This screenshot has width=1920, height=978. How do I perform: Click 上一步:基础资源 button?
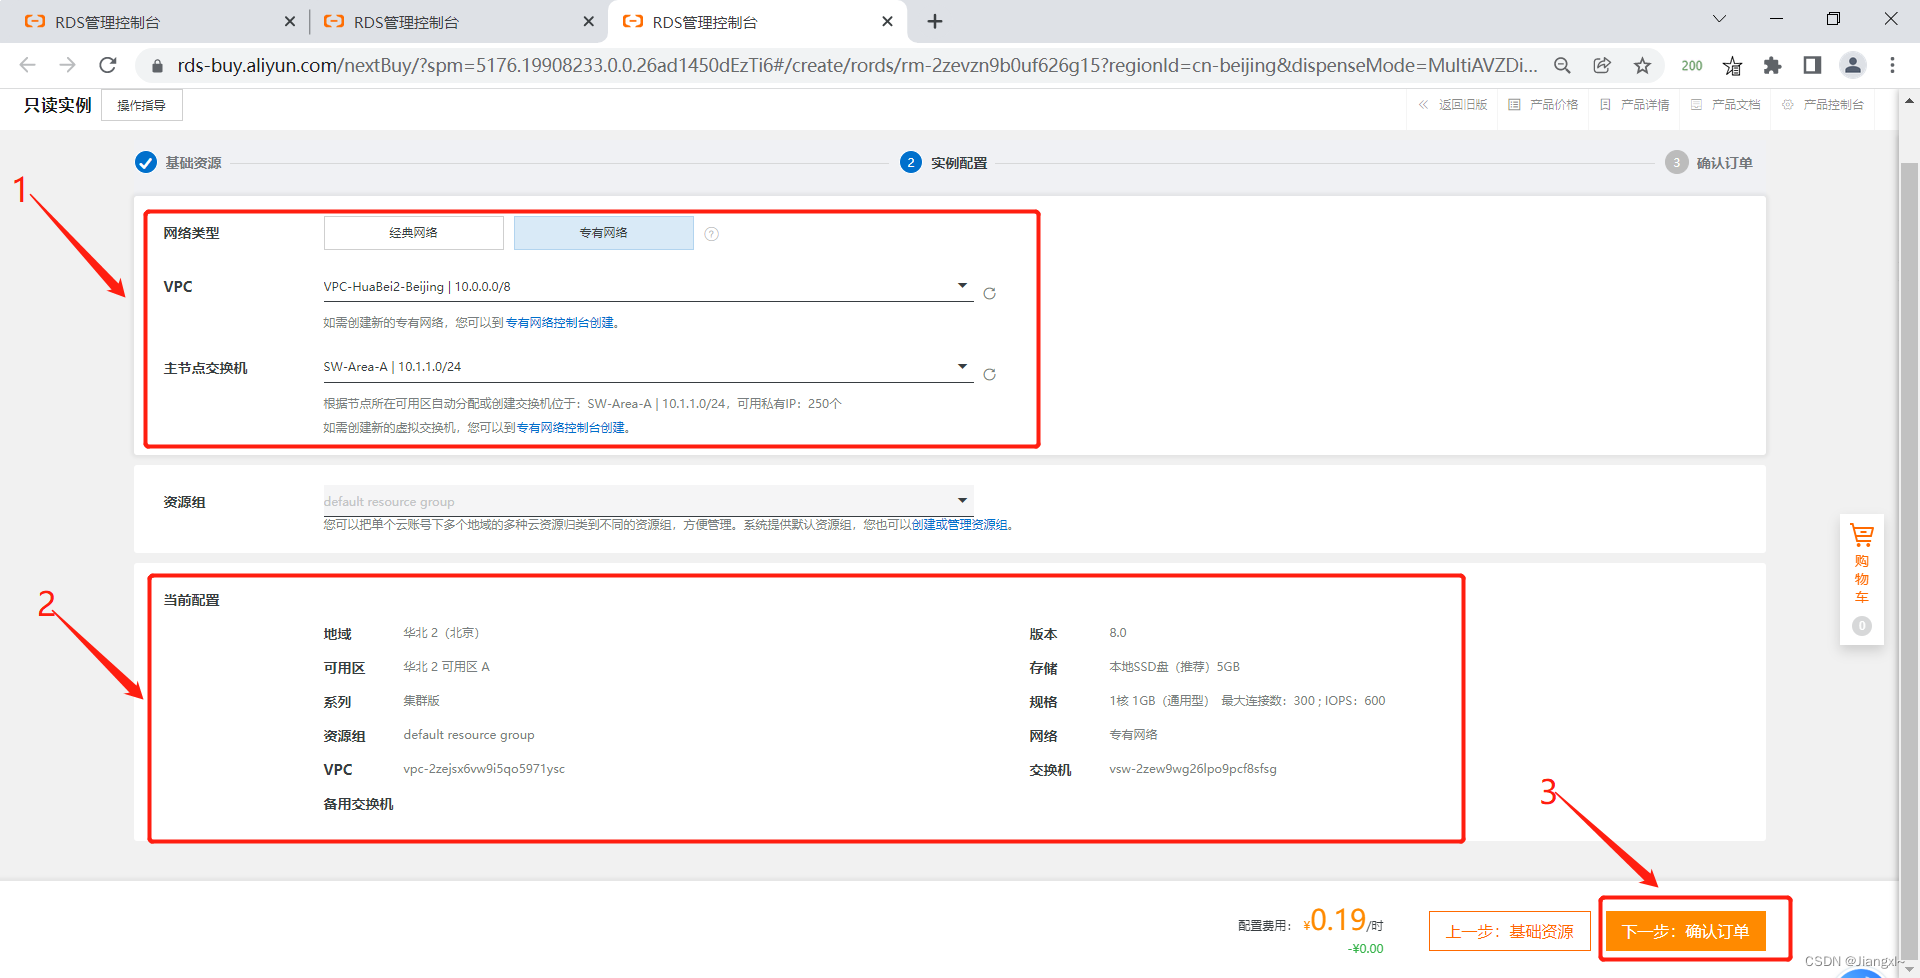click(1510, 931)
